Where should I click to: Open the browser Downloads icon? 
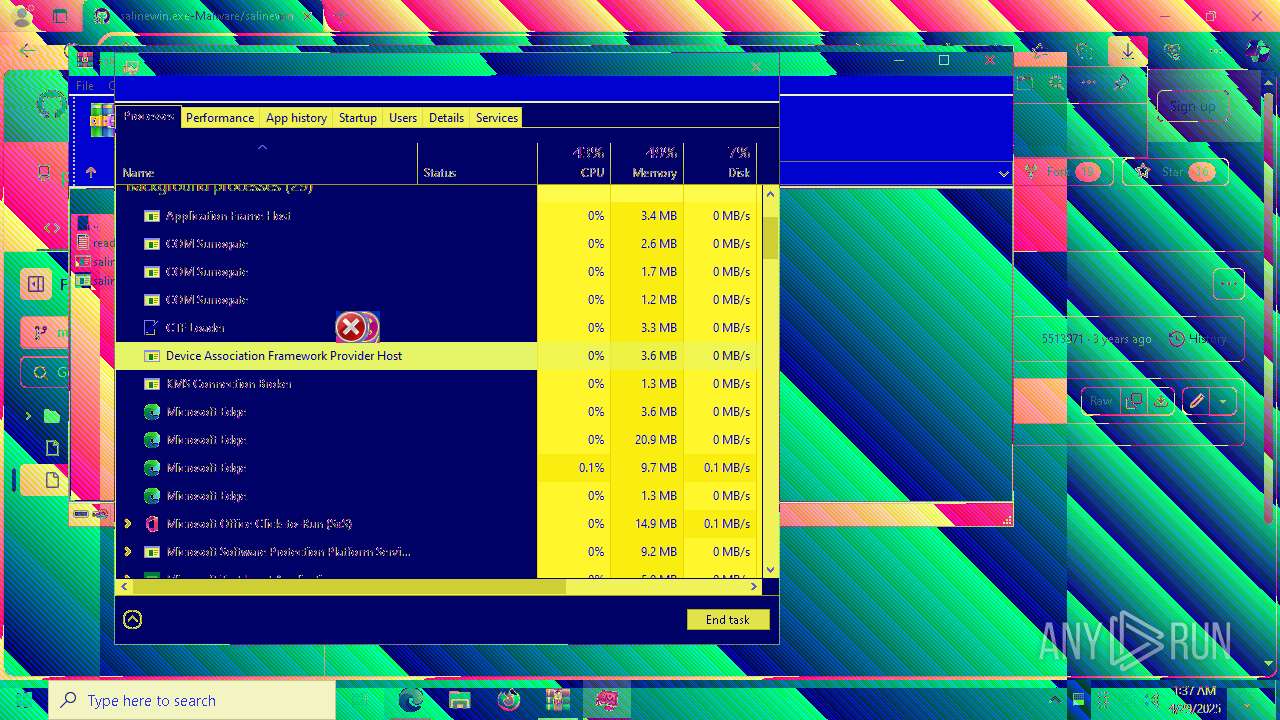point(1128,51)
